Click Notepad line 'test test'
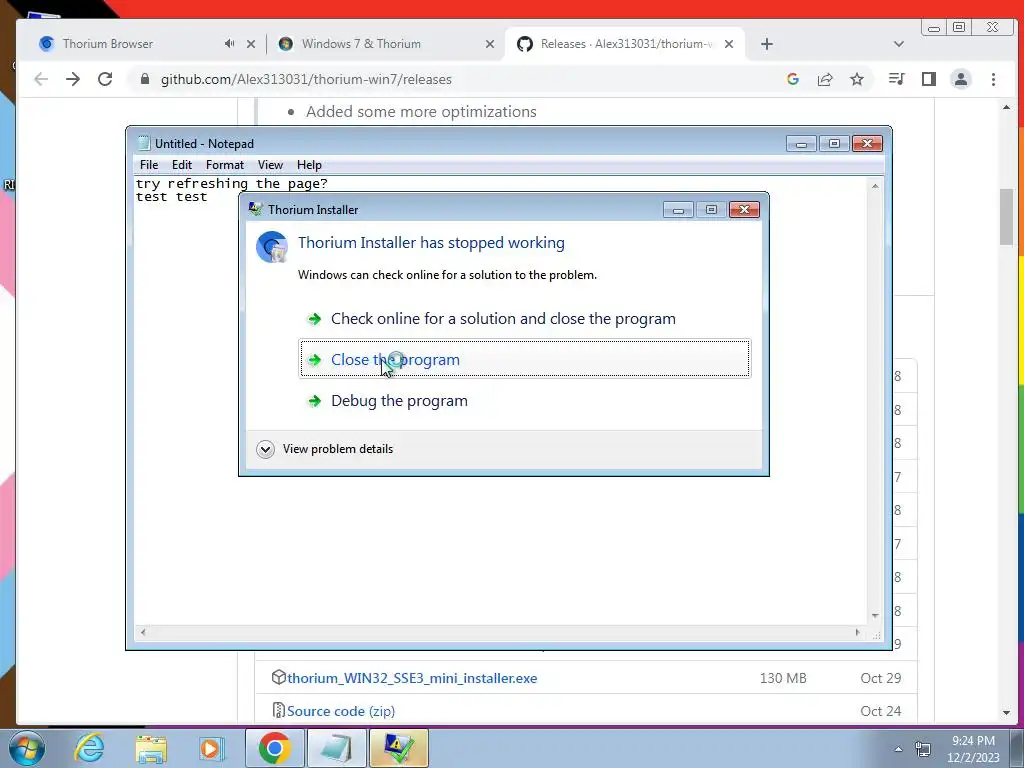Image resolution: width=1024 pixels, height=768 pixels. click(171, 197)
